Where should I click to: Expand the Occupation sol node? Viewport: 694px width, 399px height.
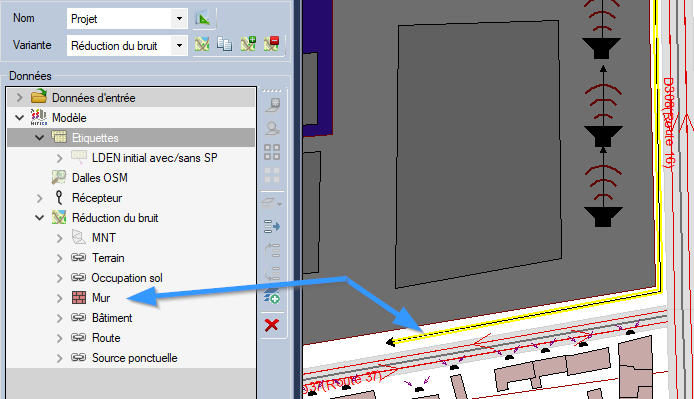tap(59, 278)
